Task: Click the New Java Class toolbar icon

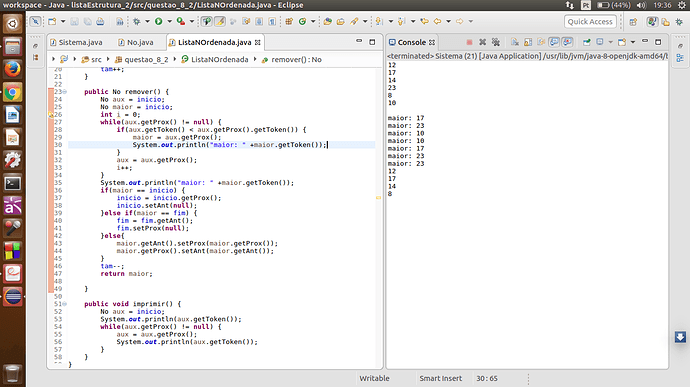Action: 302,21
